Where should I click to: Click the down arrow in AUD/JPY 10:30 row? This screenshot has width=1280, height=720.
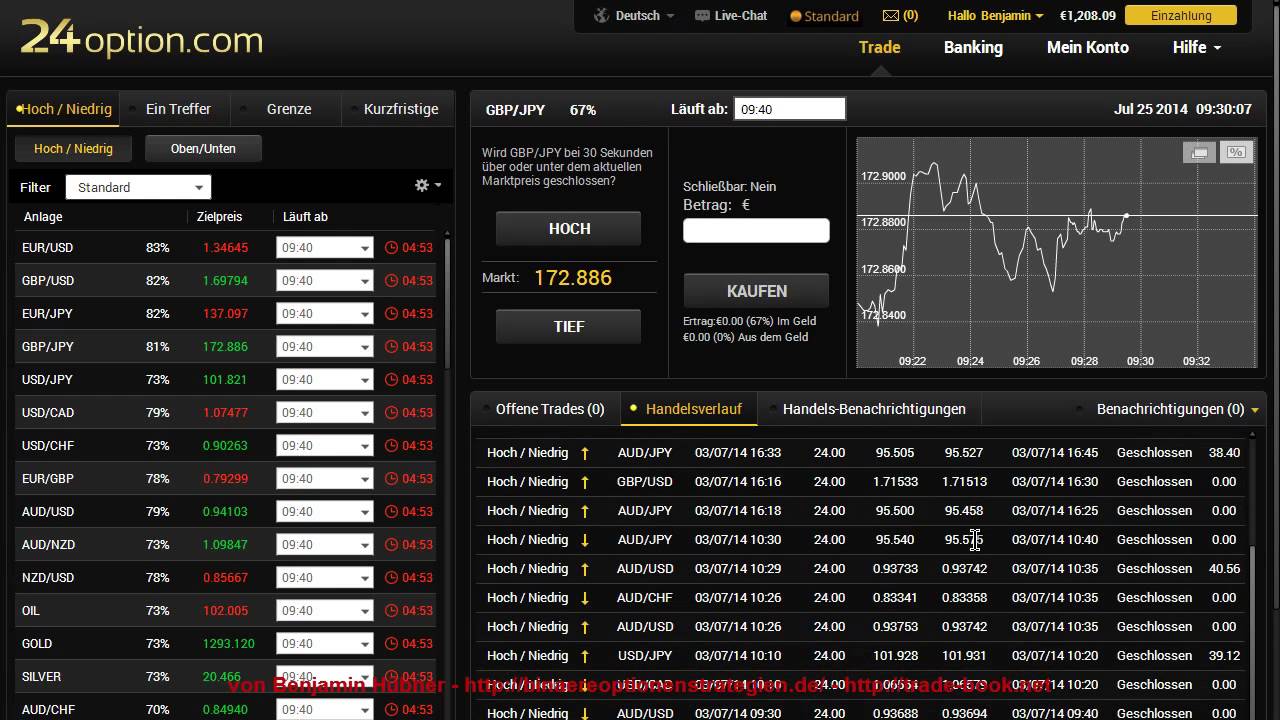tap(585, 540)
